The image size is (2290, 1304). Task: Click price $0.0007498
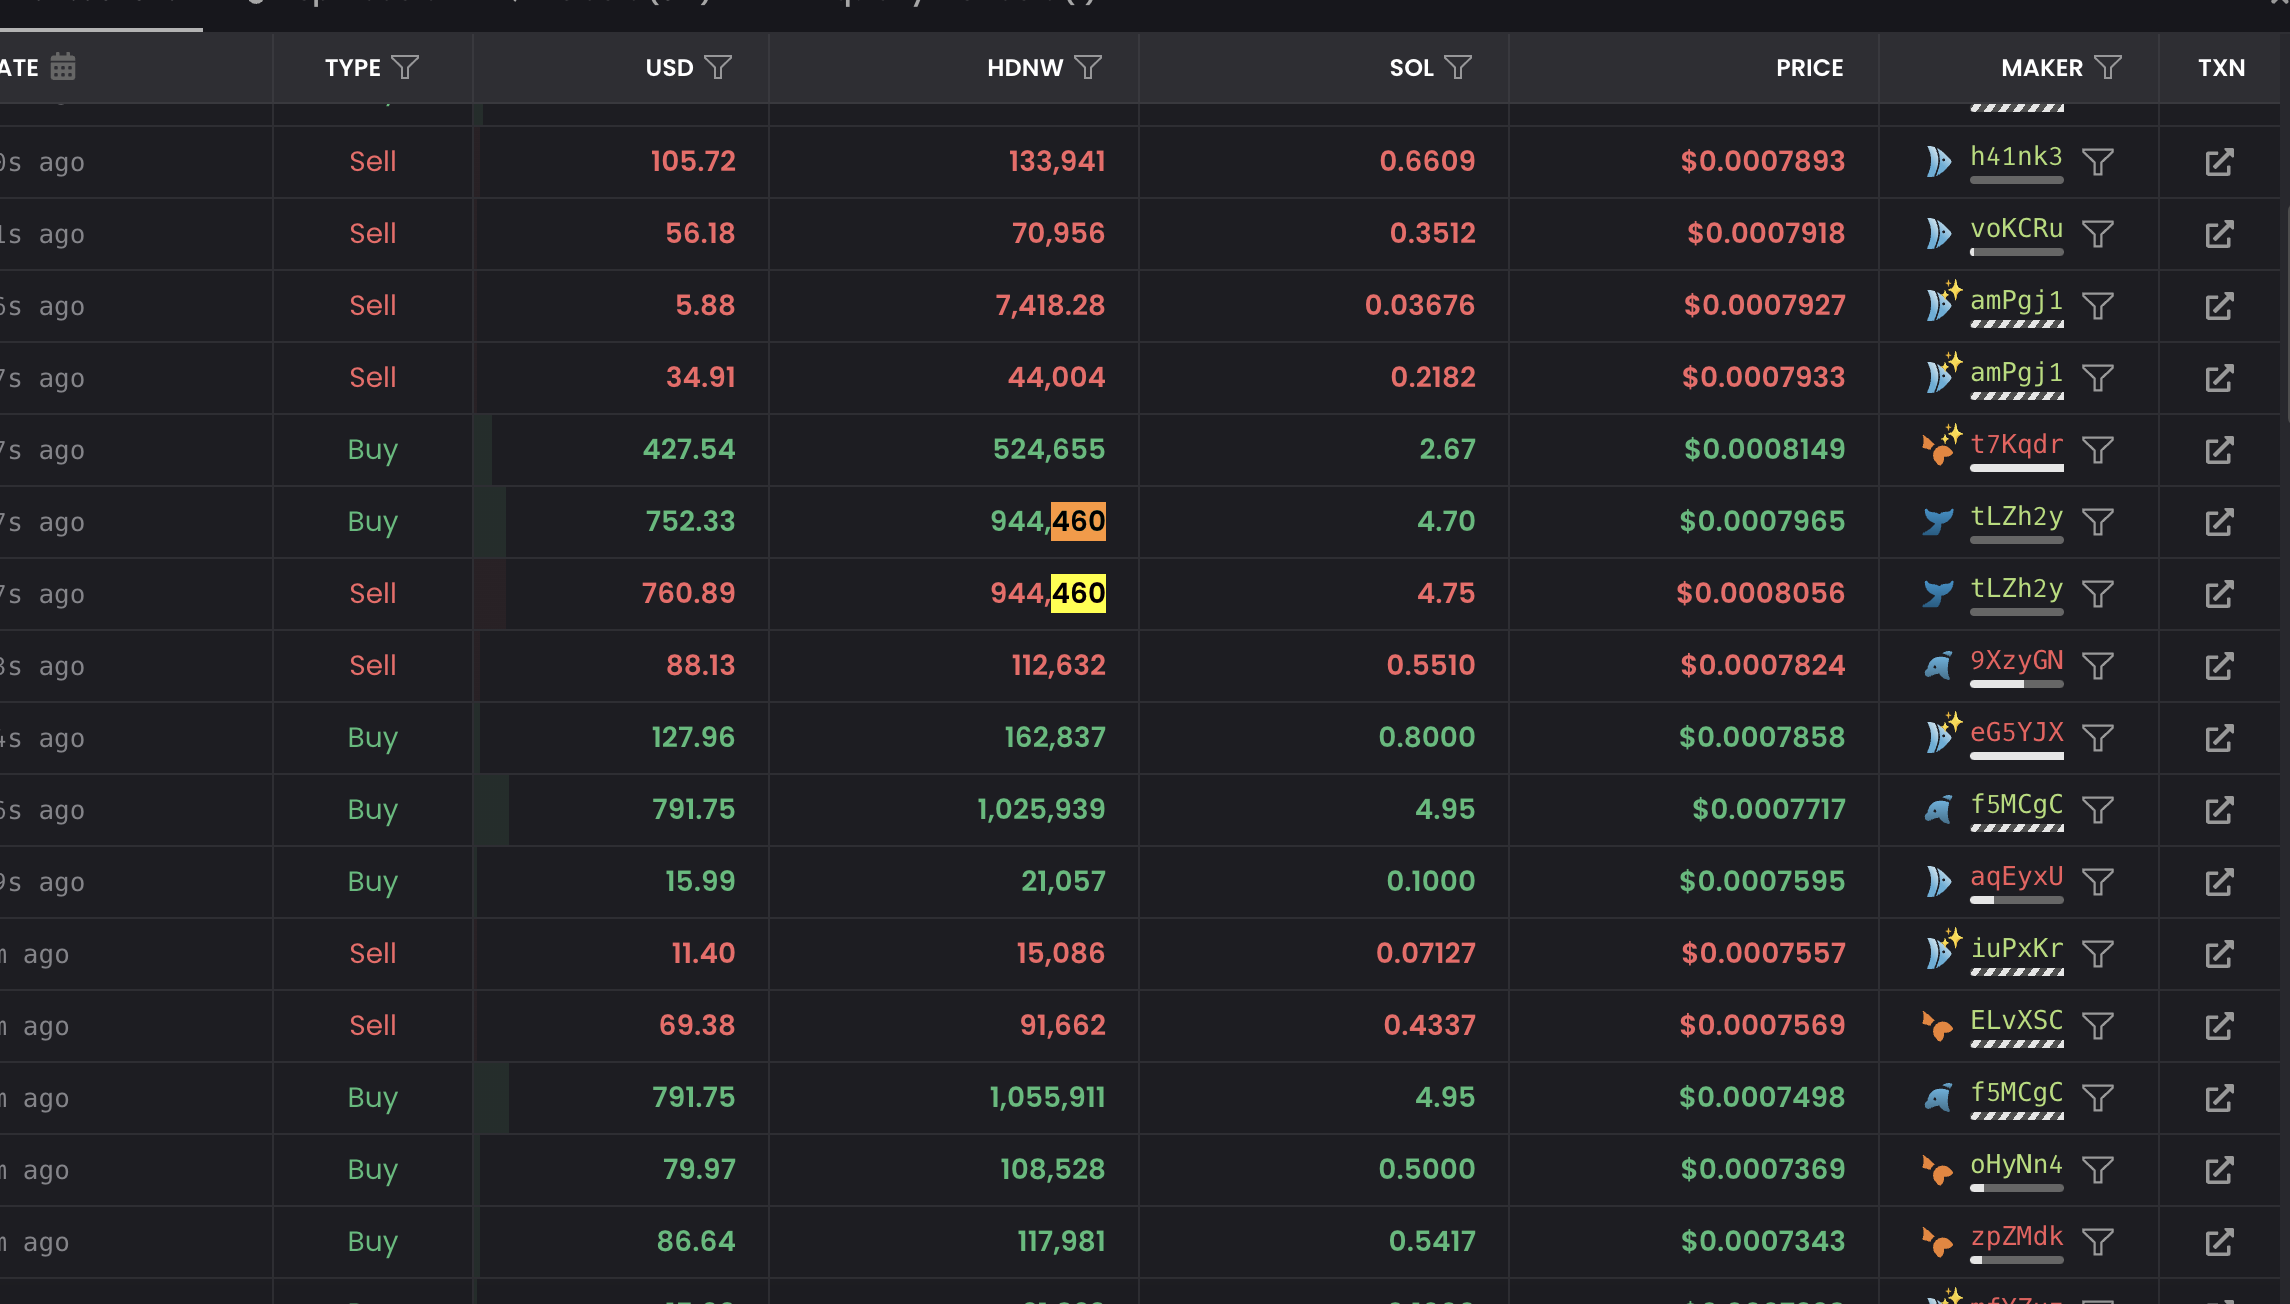point(1762,1097)
